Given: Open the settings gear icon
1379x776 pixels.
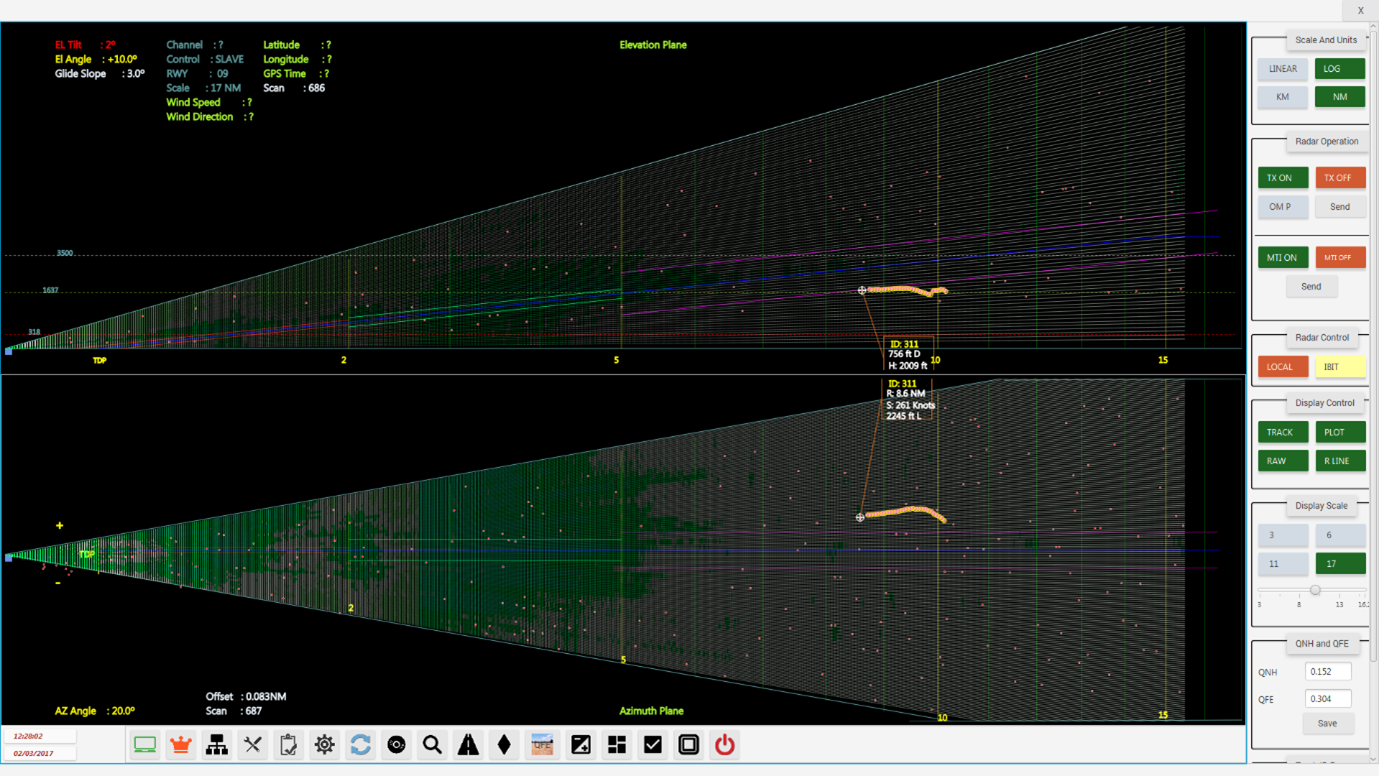Looking at the screenshot, I should (324, 745).
